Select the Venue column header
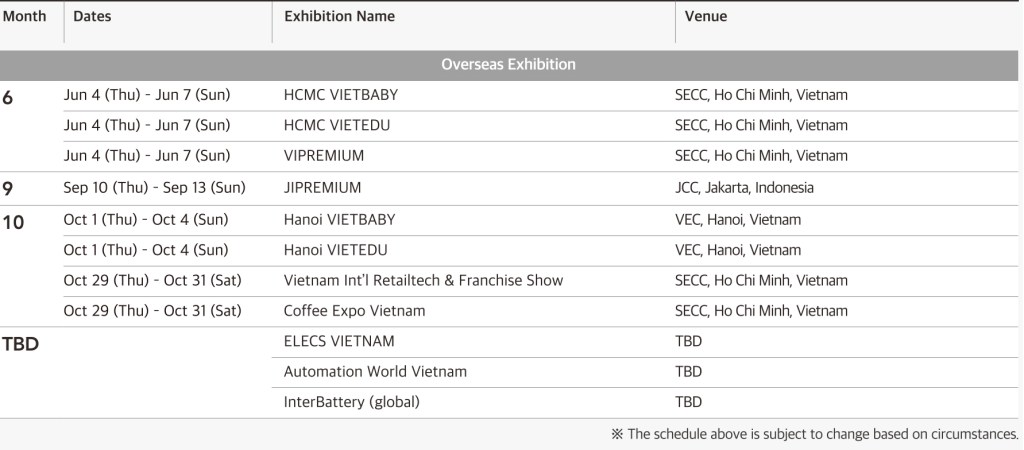1024x450 pixels. click(705, 16)
